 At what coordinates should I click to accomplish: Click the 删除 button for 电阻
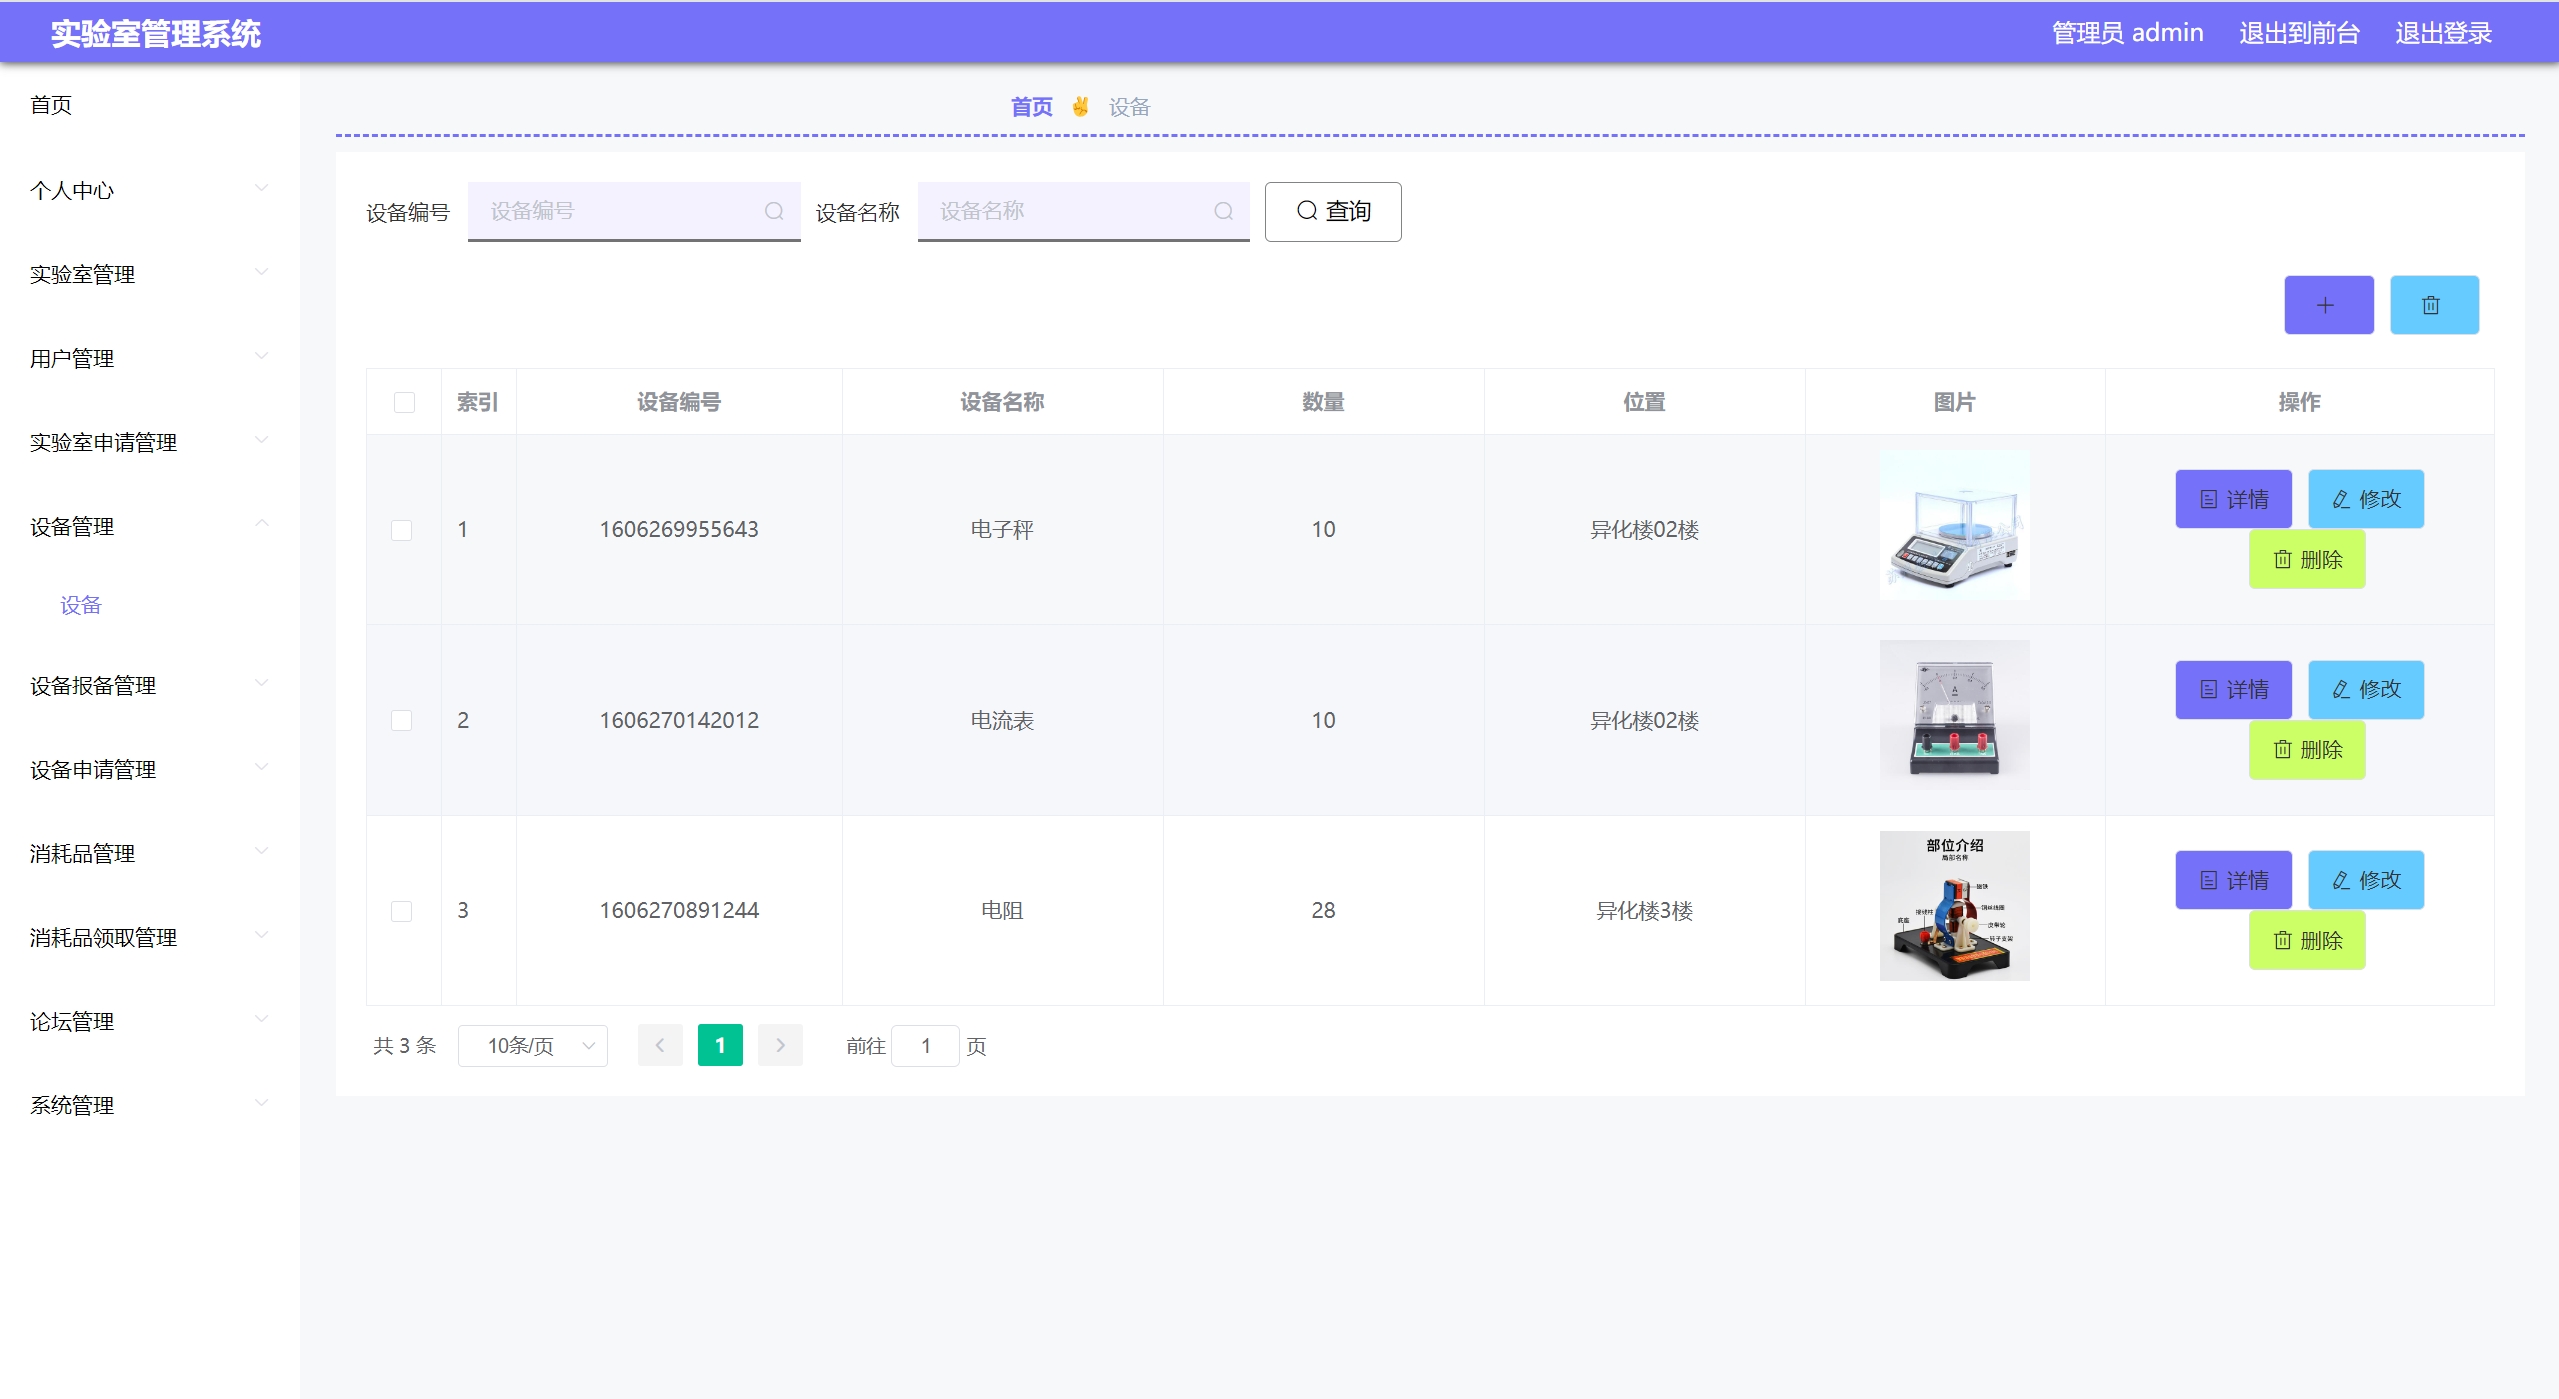[2306, 940]
